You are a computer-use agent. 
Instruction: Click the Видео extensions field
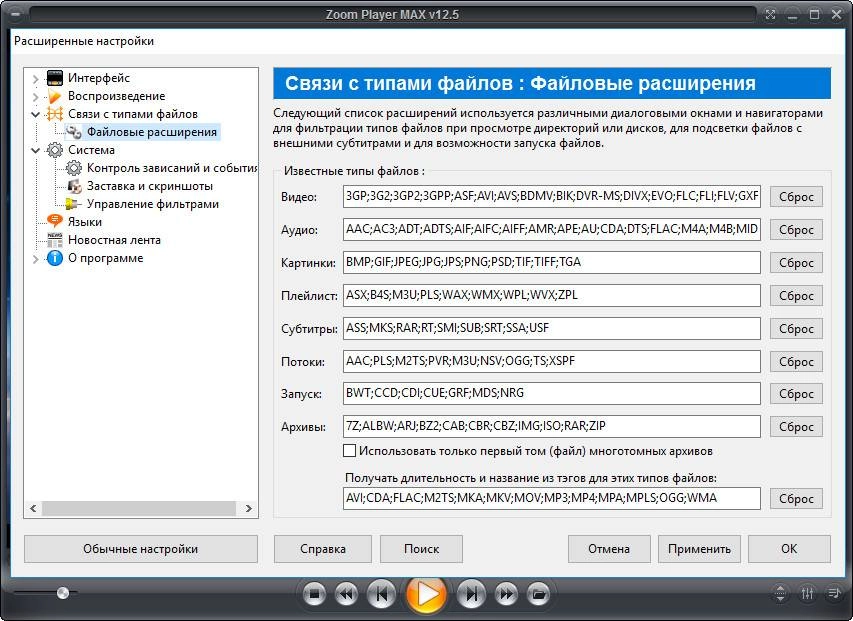[x=552, y=196]
